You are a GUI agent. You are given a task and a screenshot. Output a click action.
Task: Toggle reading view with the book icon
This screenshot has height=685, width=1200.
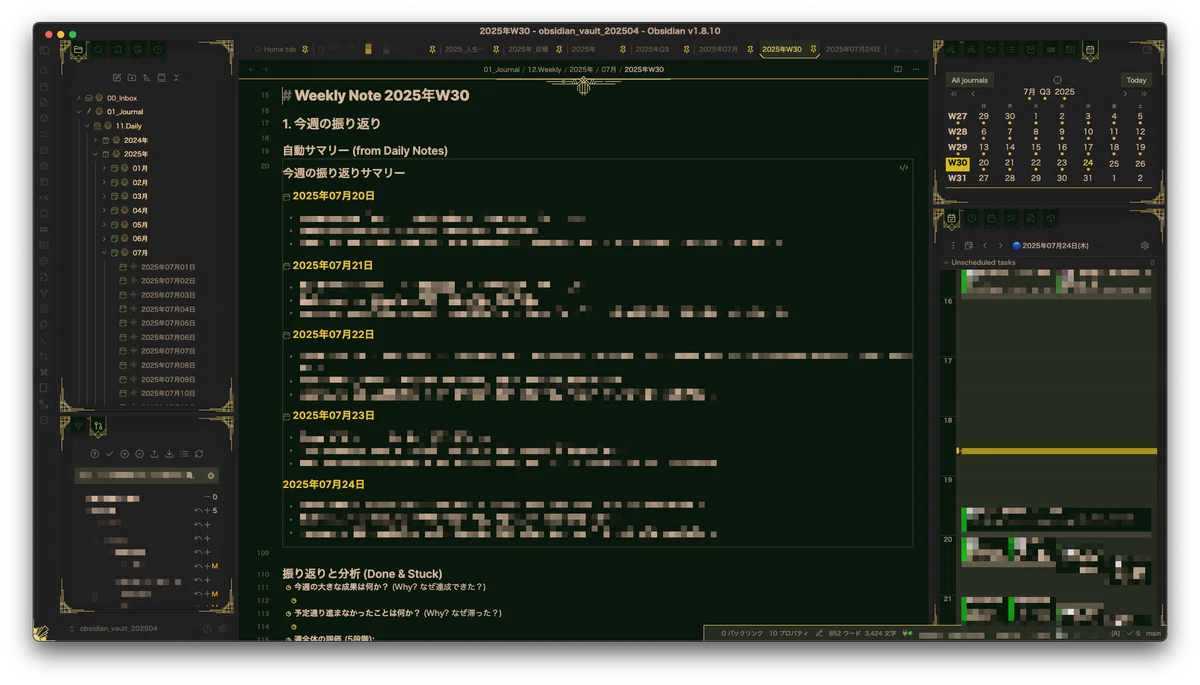pos(898,69)
